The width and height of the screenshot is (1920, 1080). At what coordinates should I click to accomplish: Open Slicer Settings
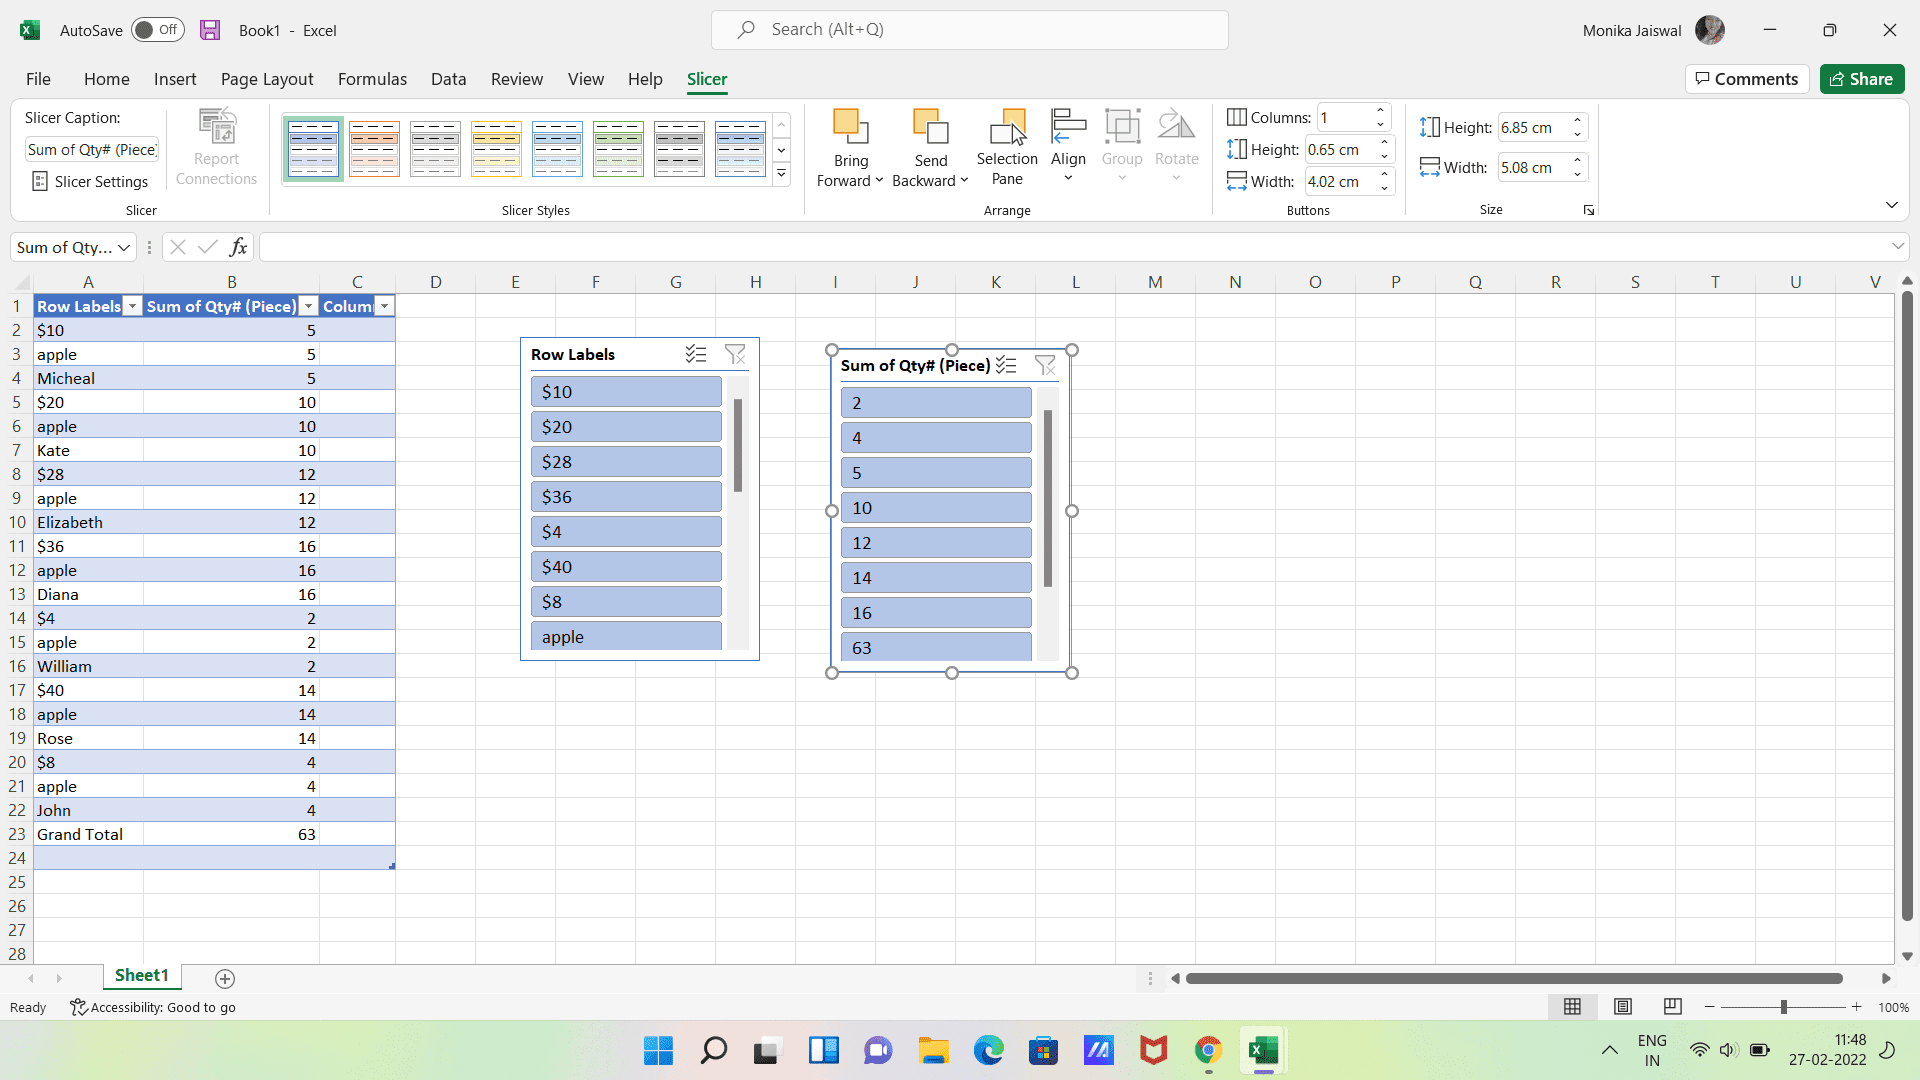coord(90,181)
